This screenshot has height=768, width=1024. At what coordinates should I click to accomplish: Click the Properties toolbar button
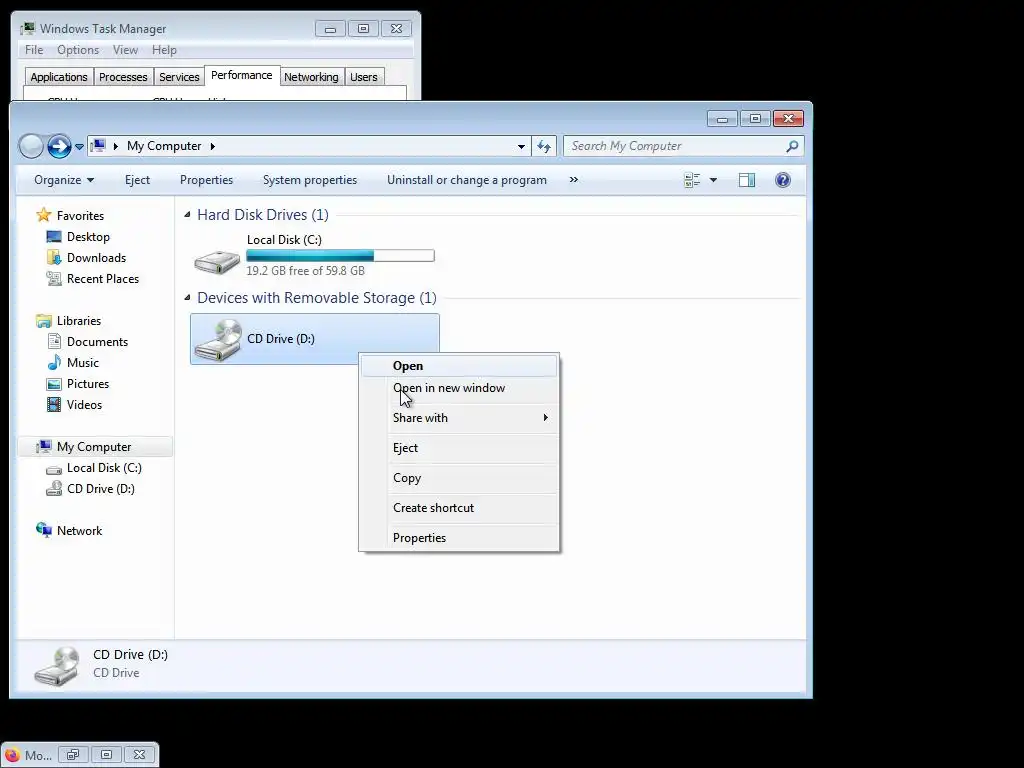[206, 180]
